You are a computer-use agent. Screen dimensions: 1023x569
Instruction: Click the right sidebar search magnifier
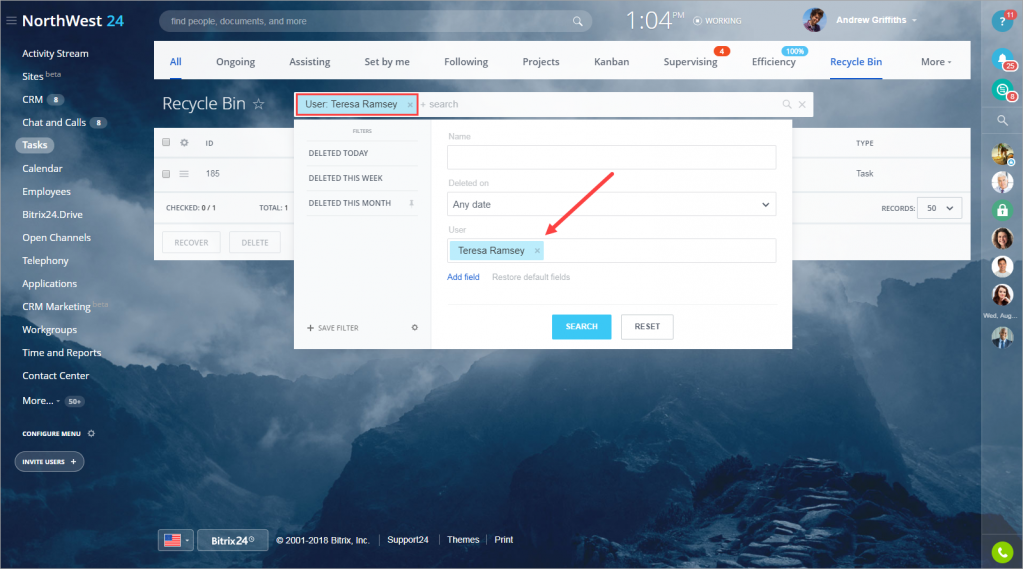[1002, 120]
